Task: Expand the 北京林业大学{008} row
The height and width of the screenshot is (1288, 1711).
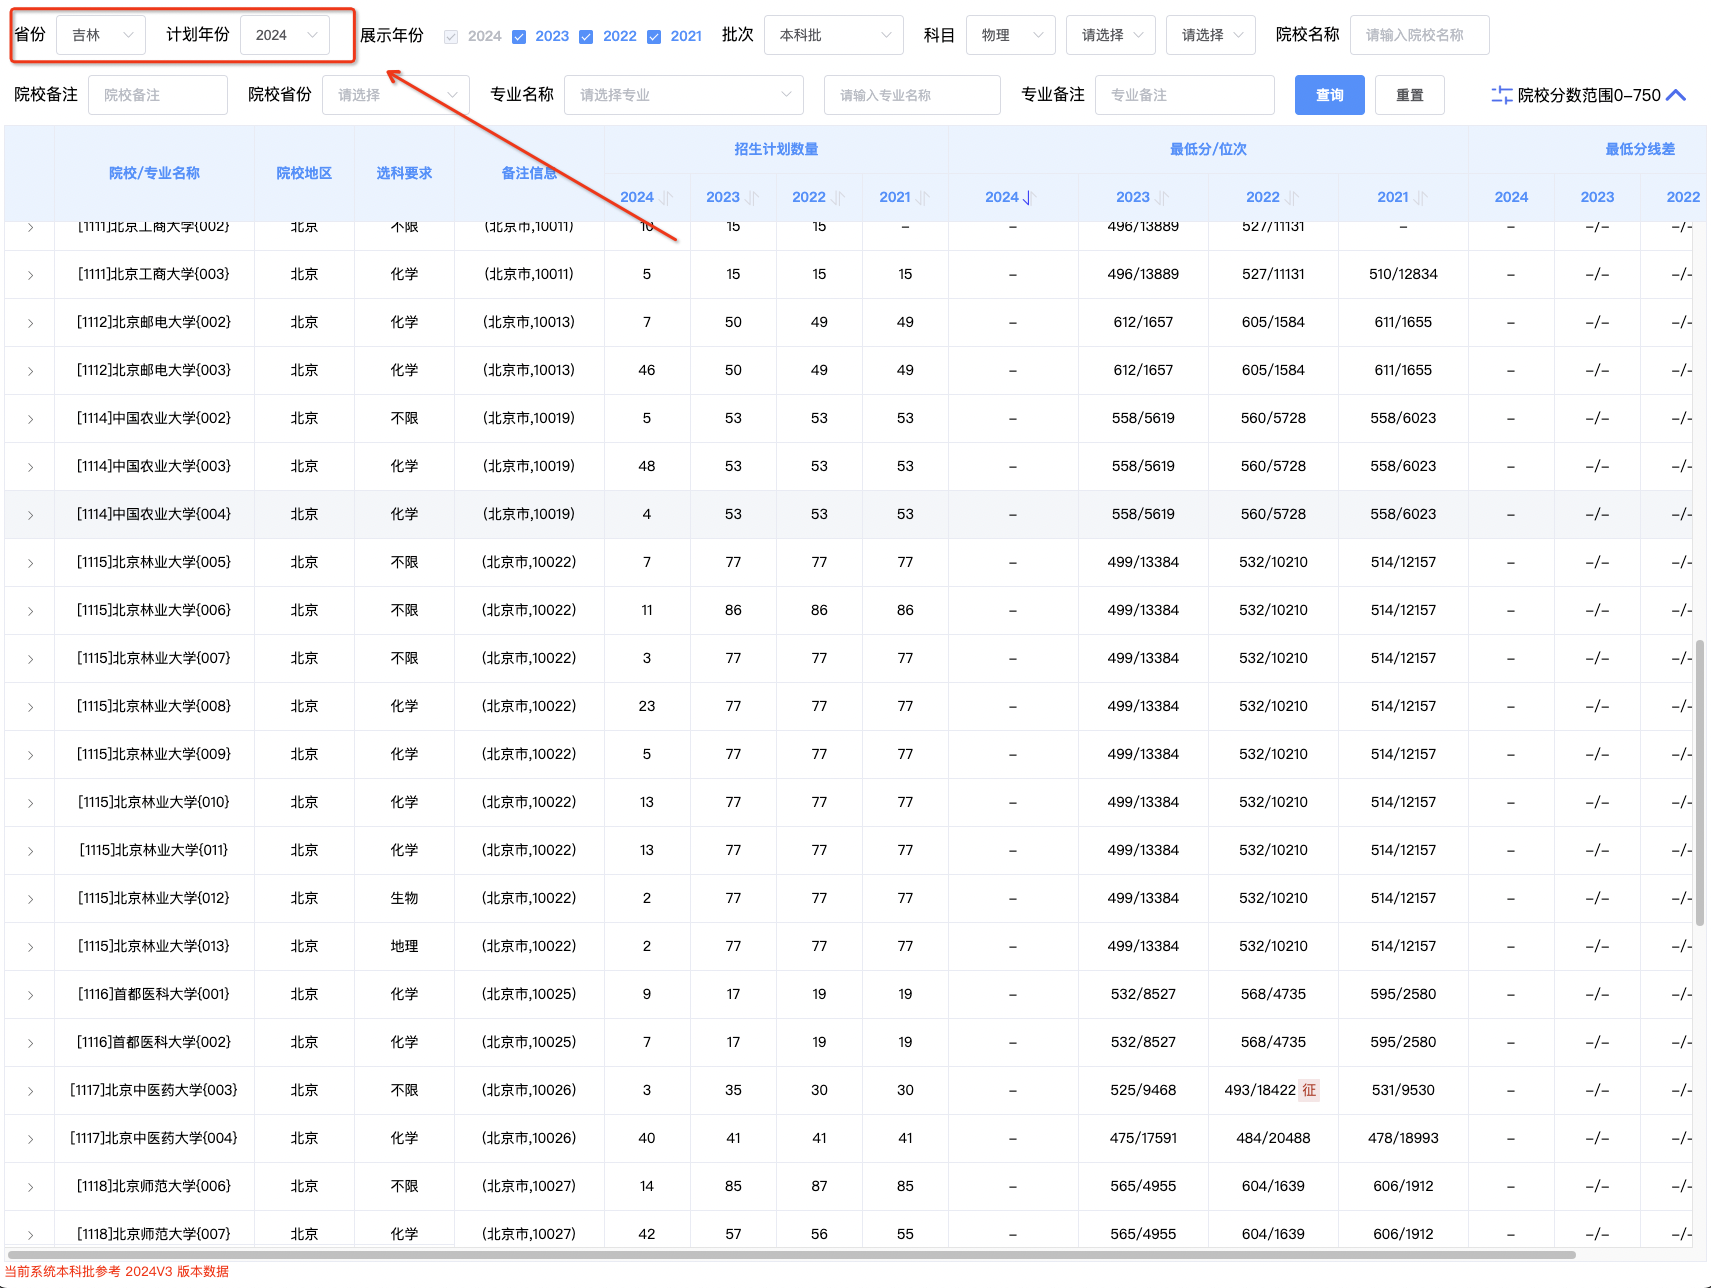Action: click(x=31, y=707)
